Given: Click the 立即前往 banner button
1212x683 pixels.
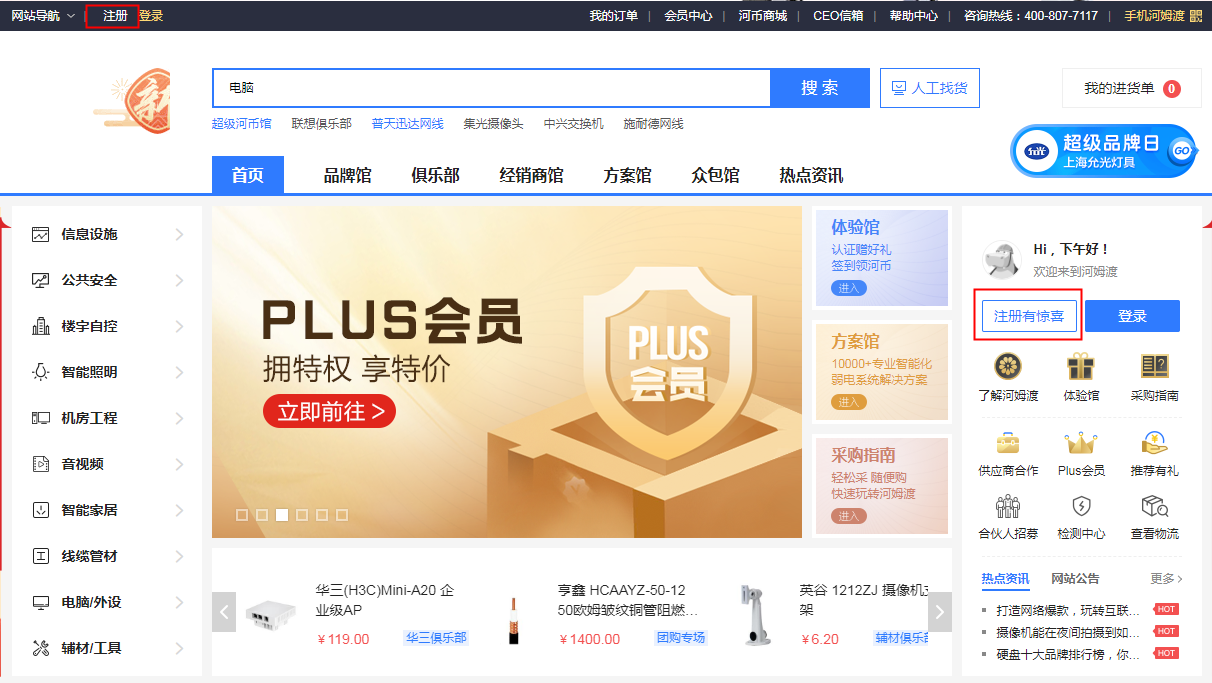Looking at the screenshot, I should click(x=329, y=410).
